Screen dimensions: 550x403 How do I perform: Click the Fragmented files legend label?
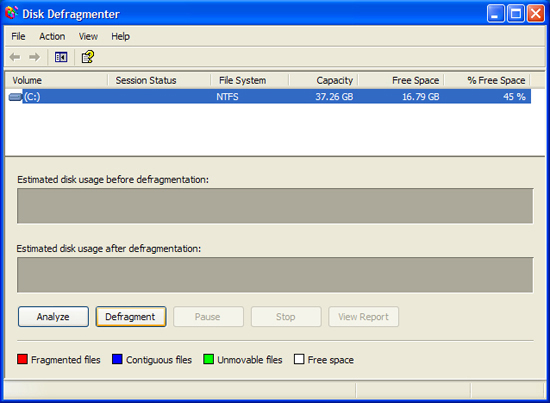click(x=66, y=360)
